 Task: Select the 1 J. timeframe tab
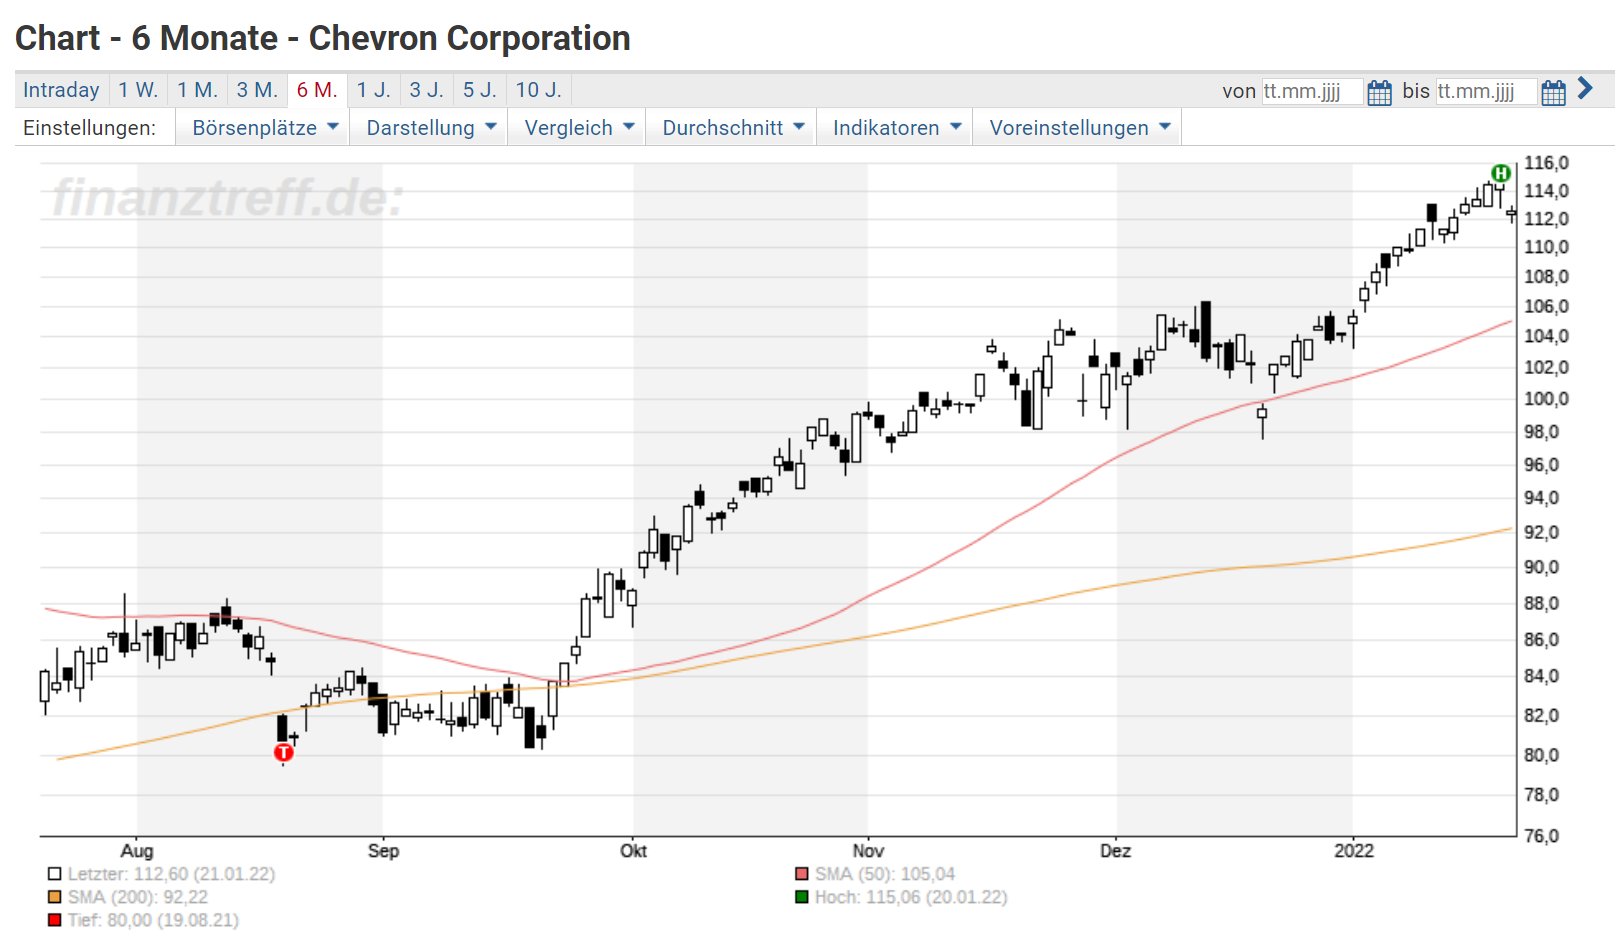pyautogui.click(x=374, y=90)
